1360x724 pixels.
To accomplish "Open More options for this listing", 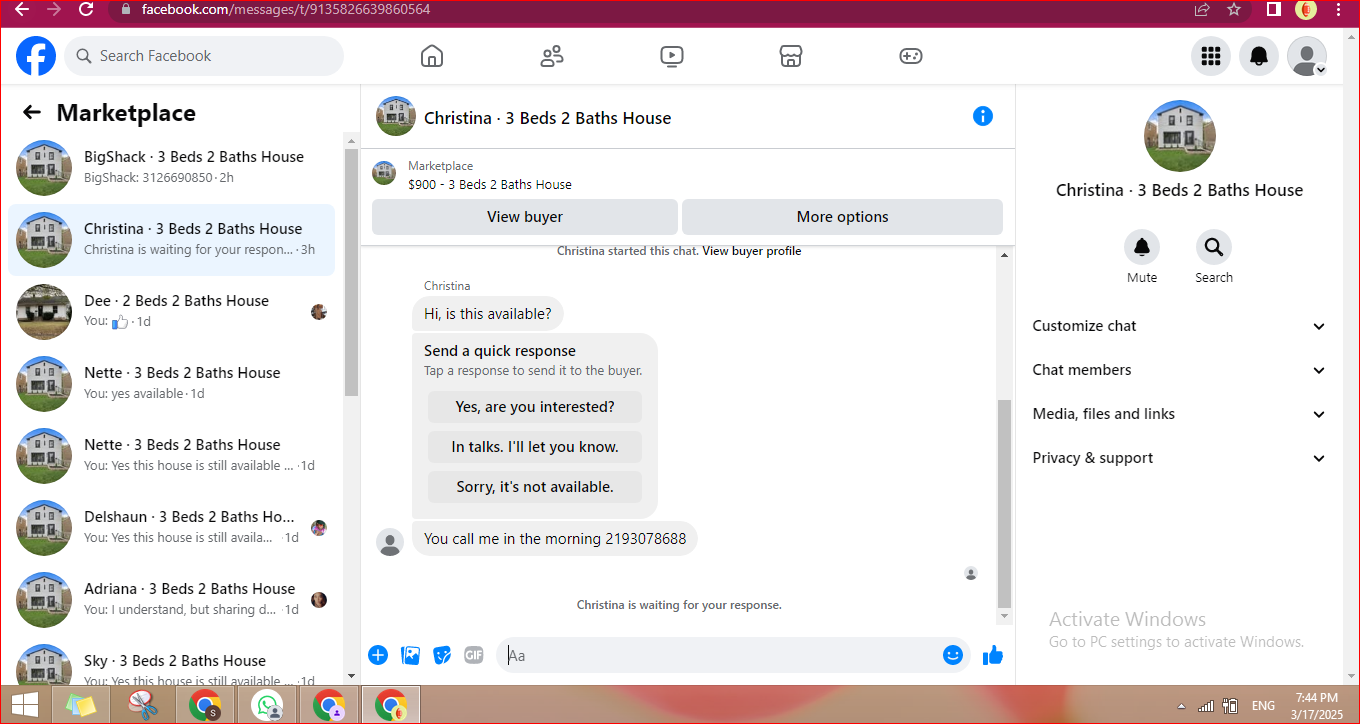I will point(842,217).
